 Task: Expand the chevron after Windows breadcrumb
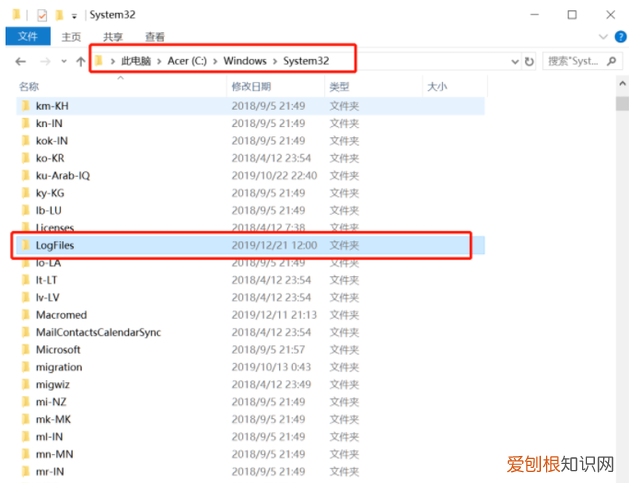pos(275,61)
